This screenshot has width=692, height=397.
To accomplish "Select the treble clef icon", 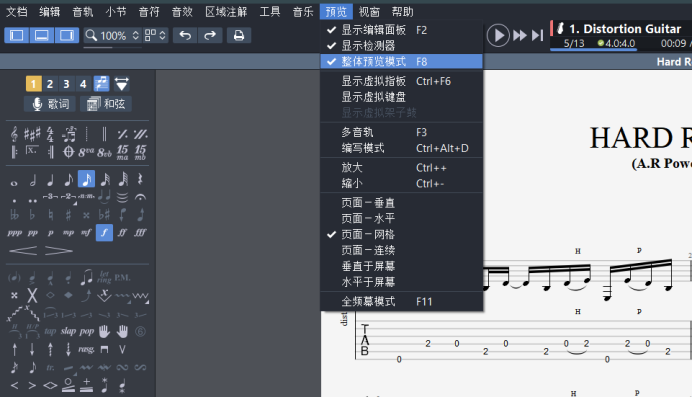I will (x=14, y=134).
